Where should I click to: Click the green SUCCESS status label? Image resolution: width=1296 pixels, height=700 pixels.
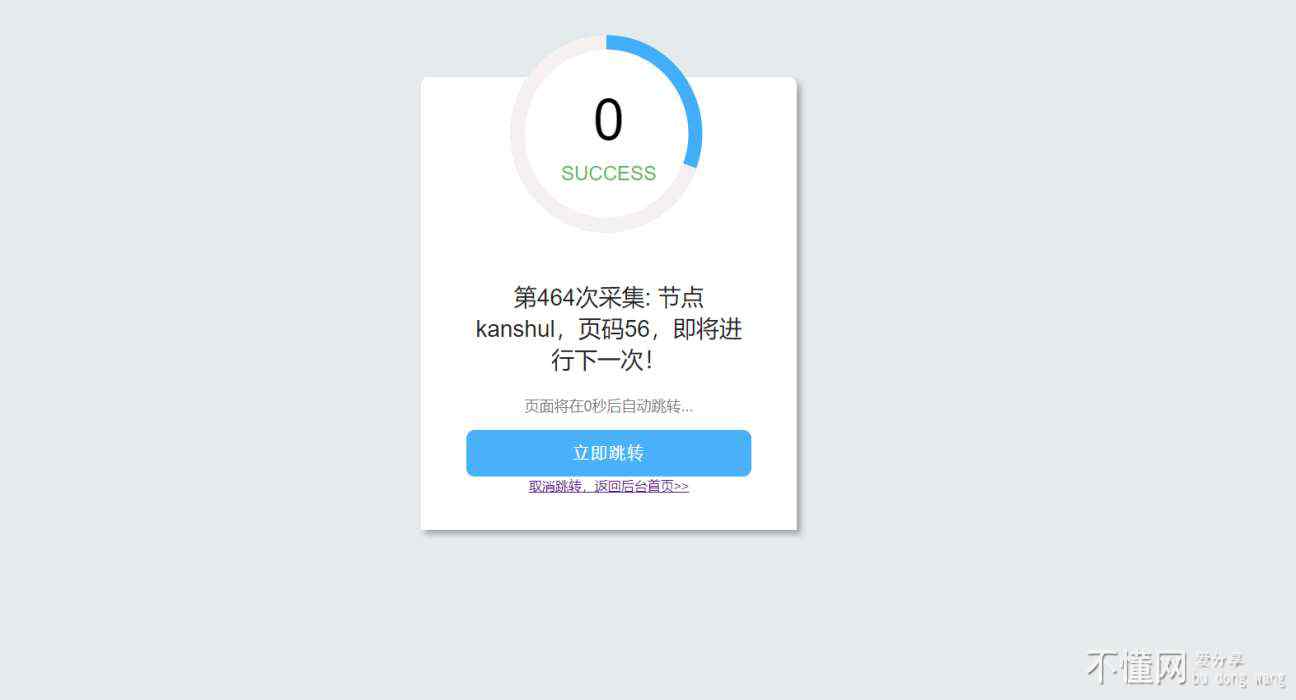click(x=608, y=173)
